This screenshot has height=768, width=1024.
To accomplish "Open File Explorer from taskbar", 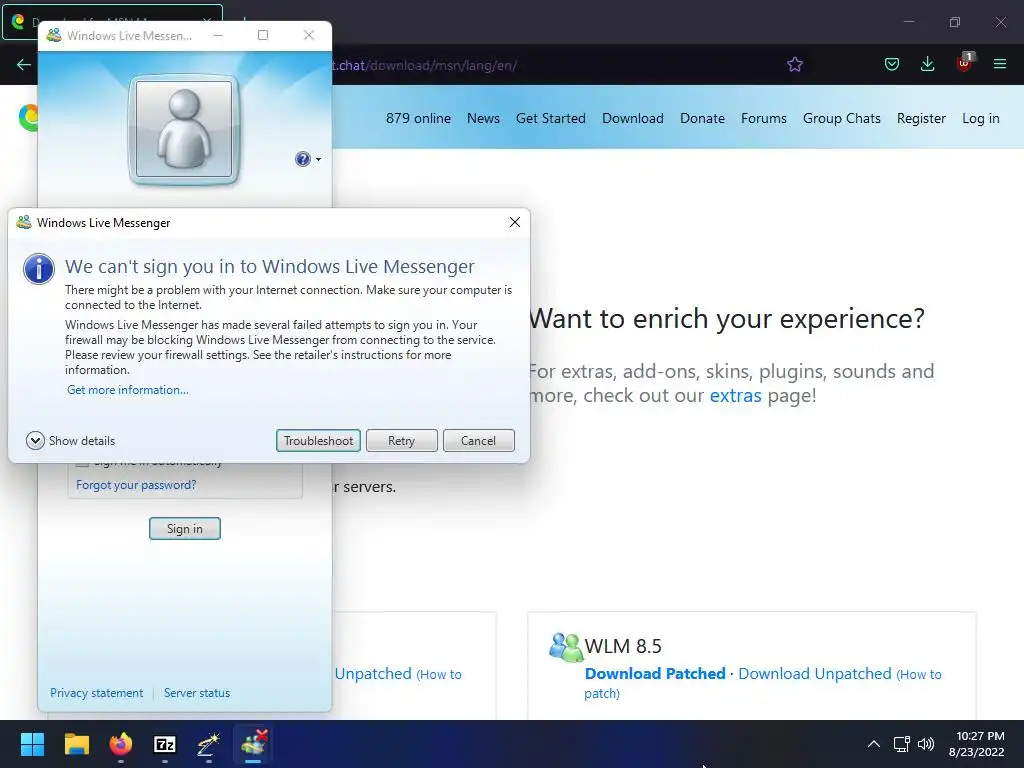I will [76, 744].
